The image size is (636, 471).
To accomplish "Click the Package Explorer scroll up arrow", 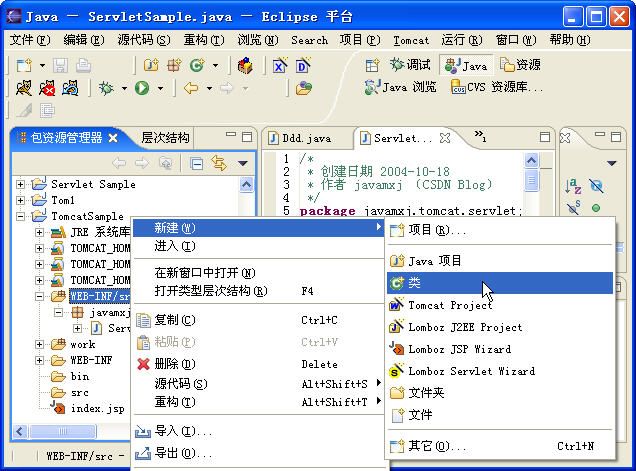I will (246, 185).
